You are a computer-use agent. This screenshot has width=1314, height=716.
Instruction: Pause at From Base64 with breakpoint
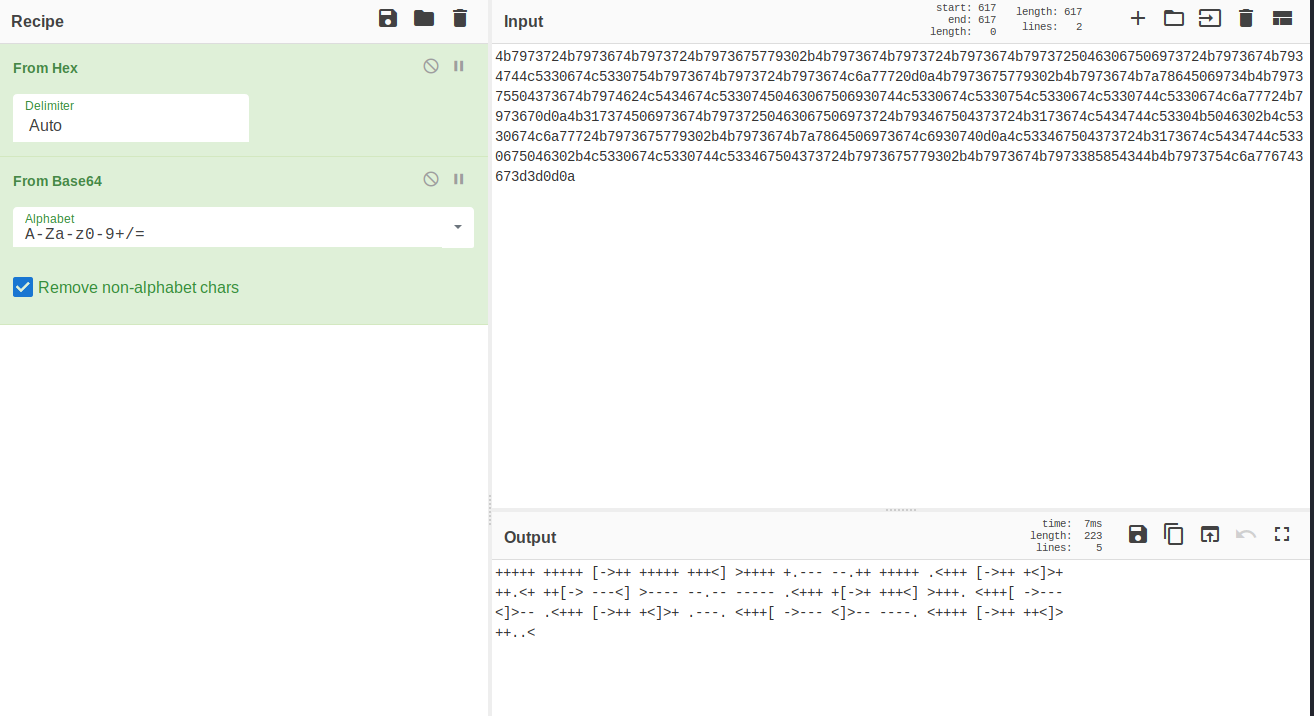tap(459, 179)
